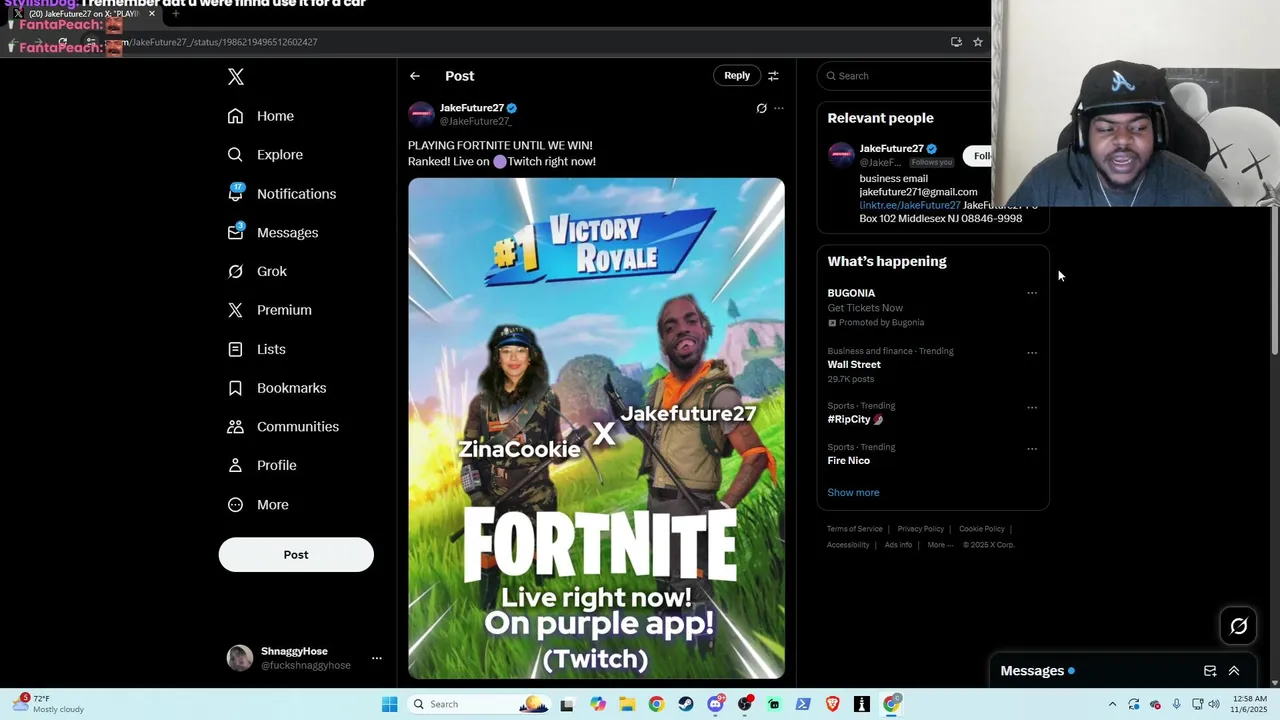Open the Accessibility footer link

point(848,545)
